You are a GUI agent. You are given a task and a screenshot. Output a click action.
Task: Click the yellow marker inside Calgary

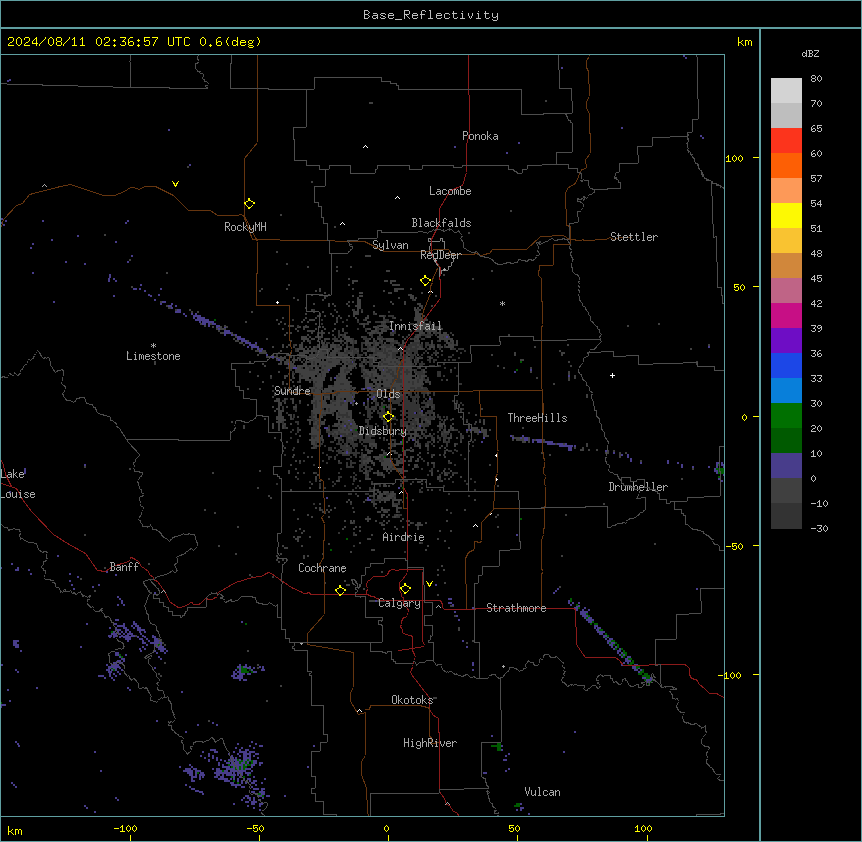coord(405,589)
